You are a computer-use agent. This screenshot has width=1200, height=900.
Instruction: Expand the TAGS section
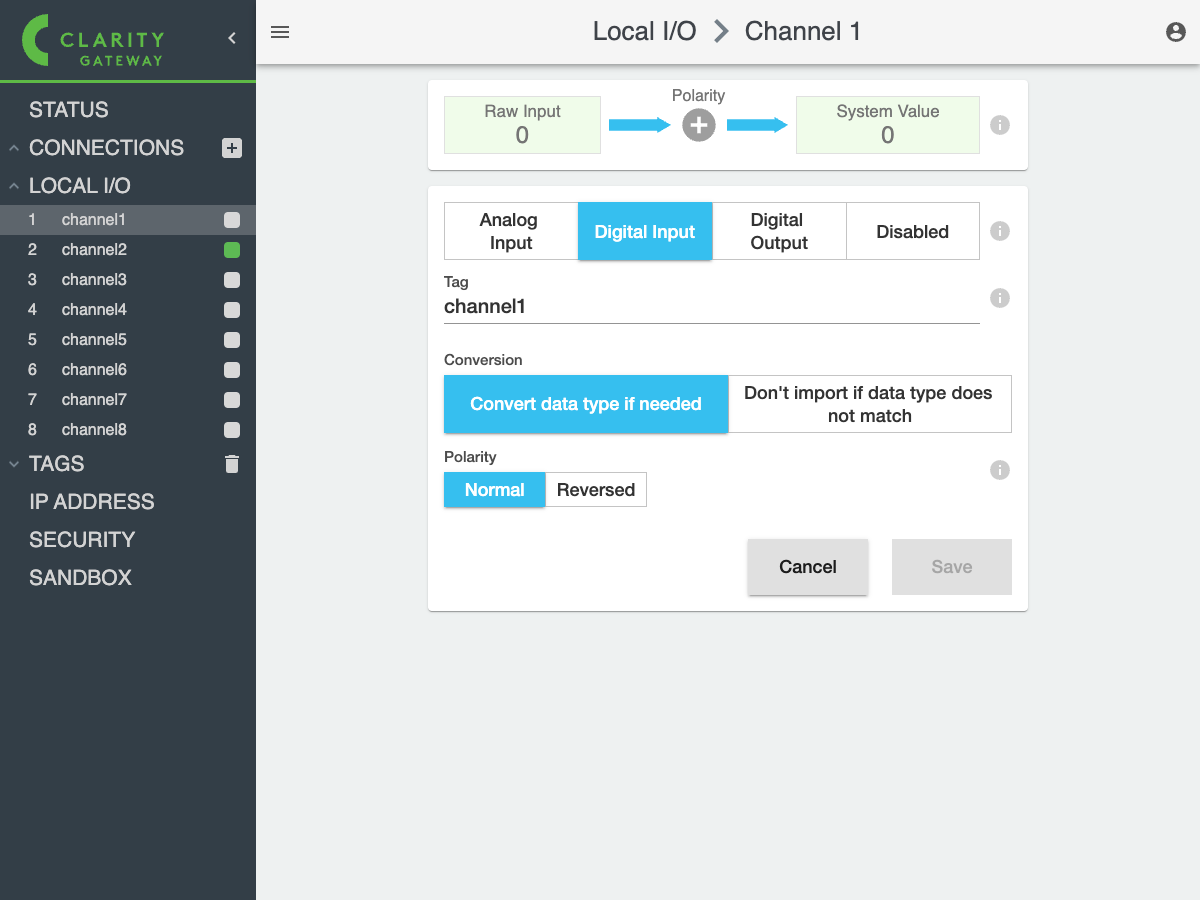[14, 464]
